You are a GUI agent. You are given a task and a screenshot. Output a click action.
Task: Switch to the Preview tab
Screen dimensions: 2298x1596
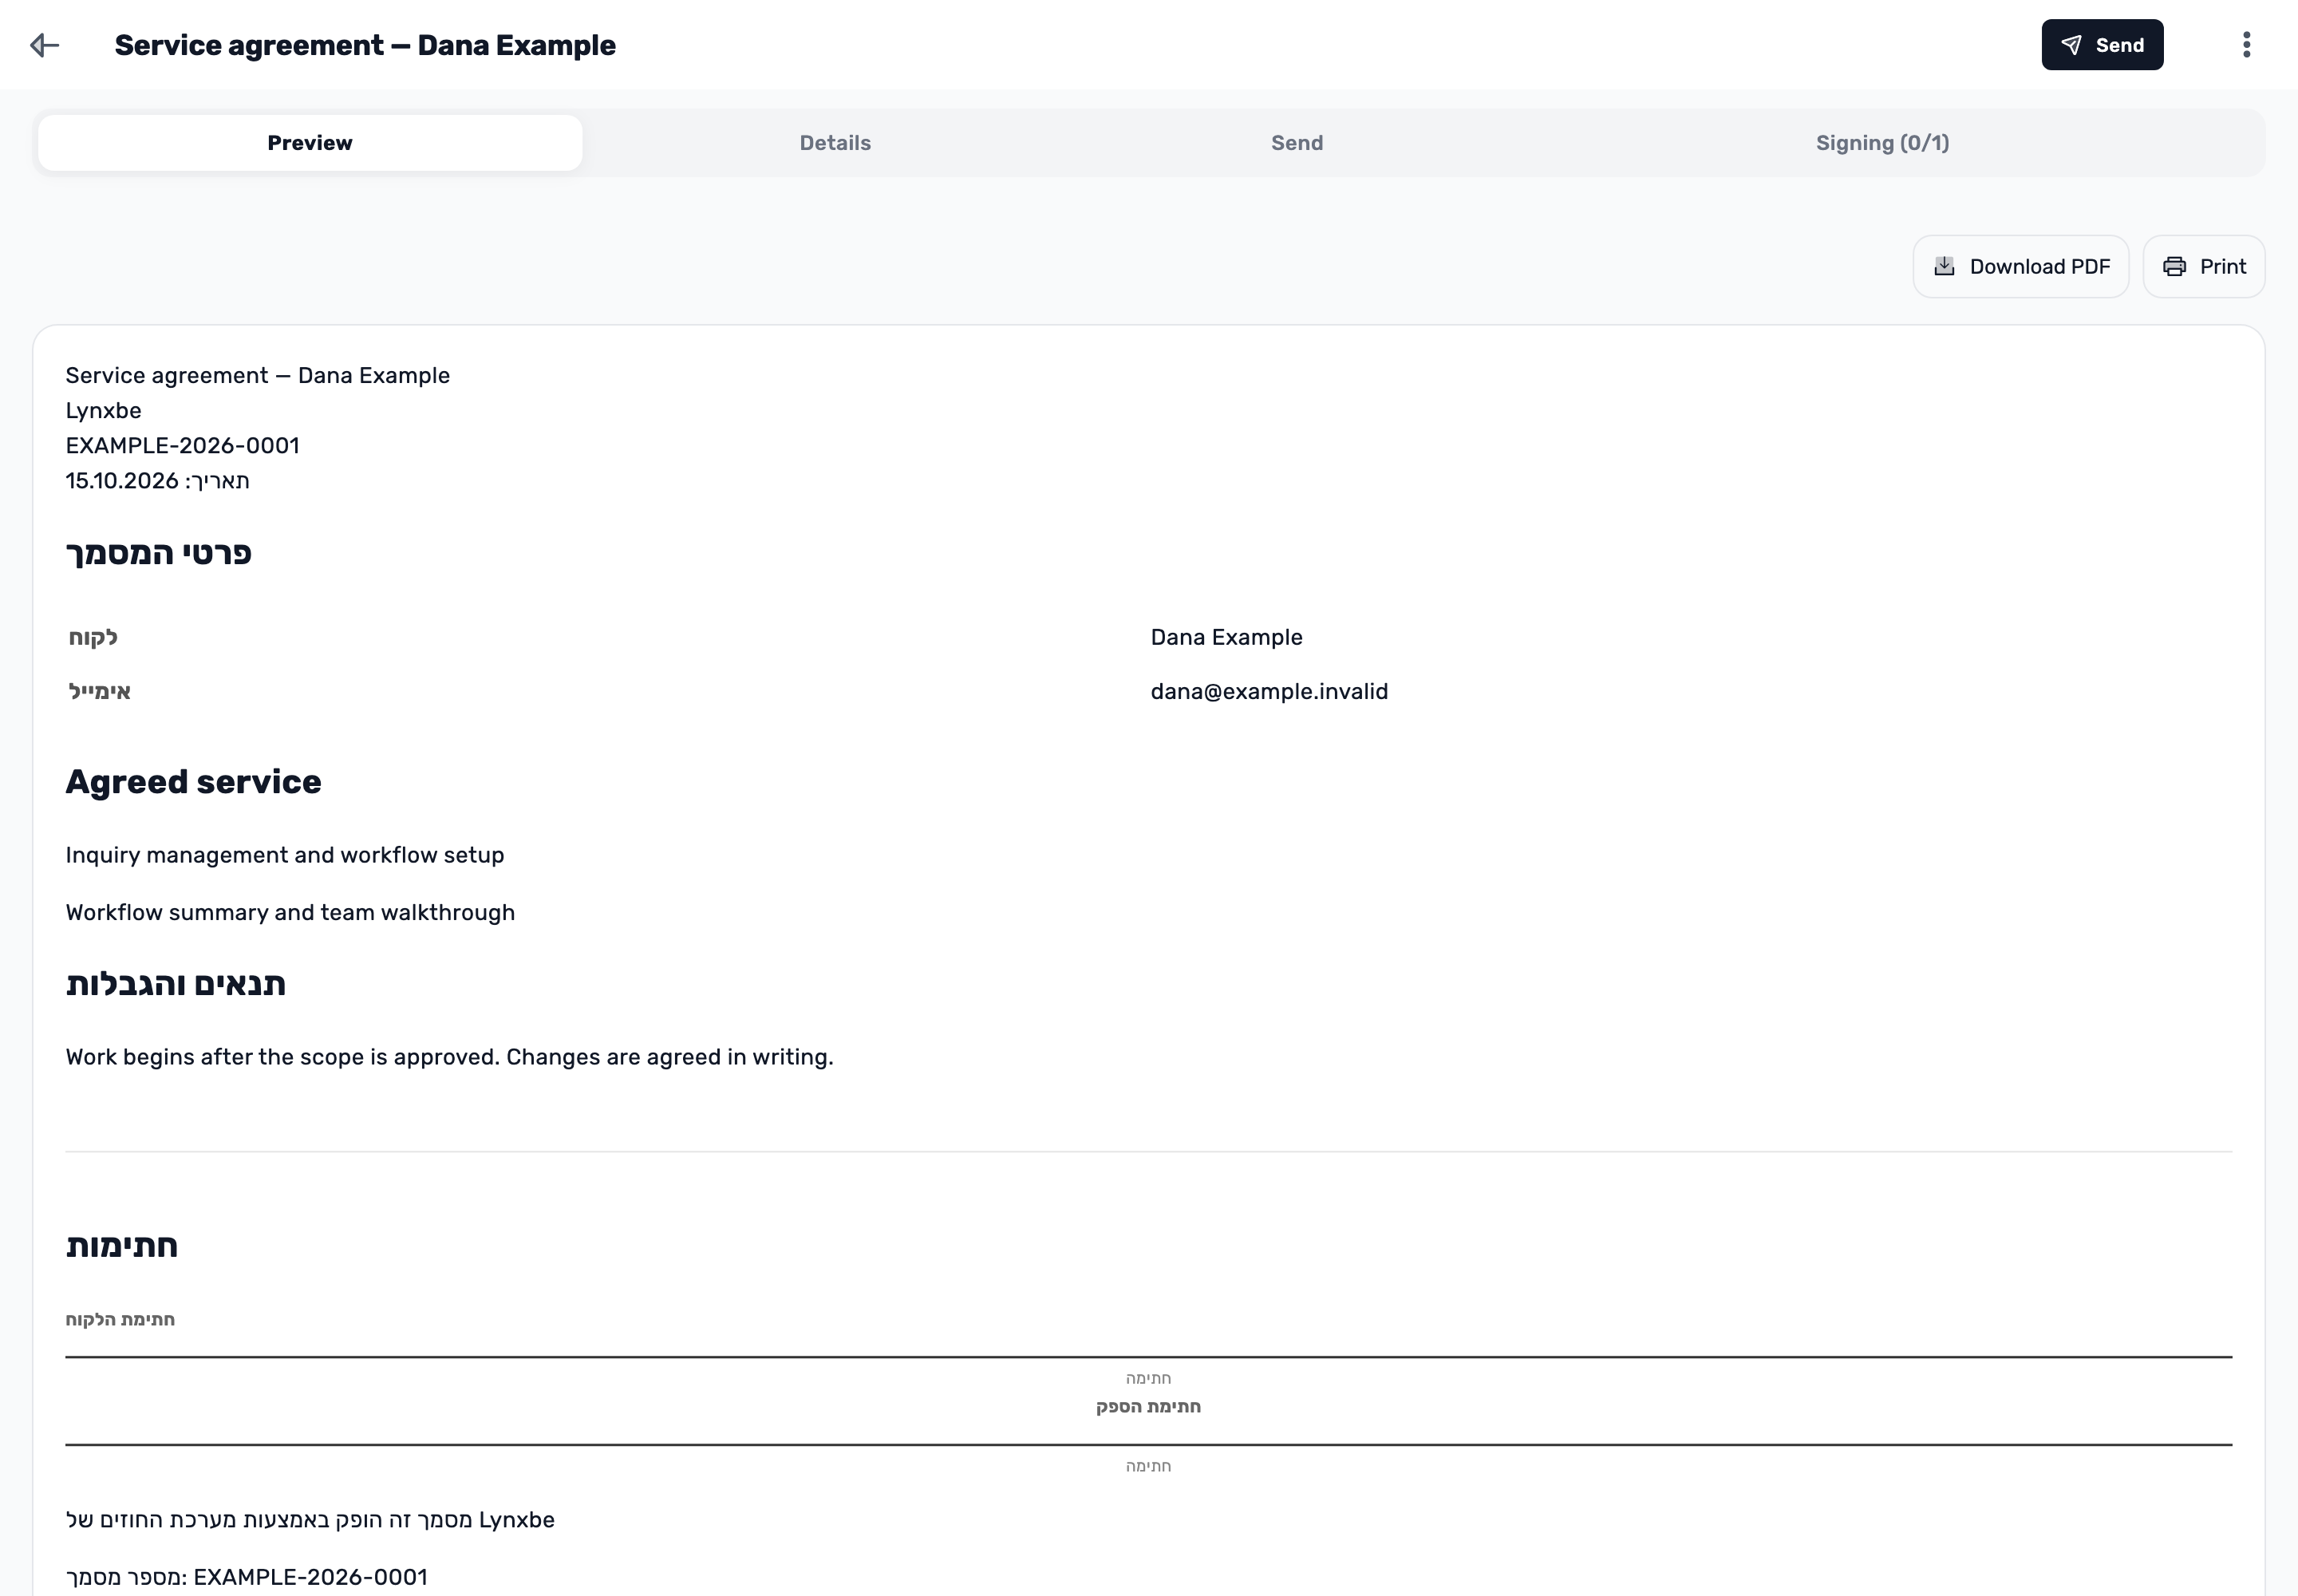point(310,143)
